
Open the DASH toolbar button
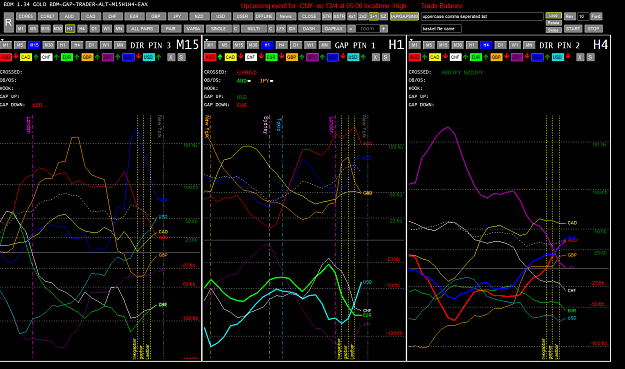(309, 29)
